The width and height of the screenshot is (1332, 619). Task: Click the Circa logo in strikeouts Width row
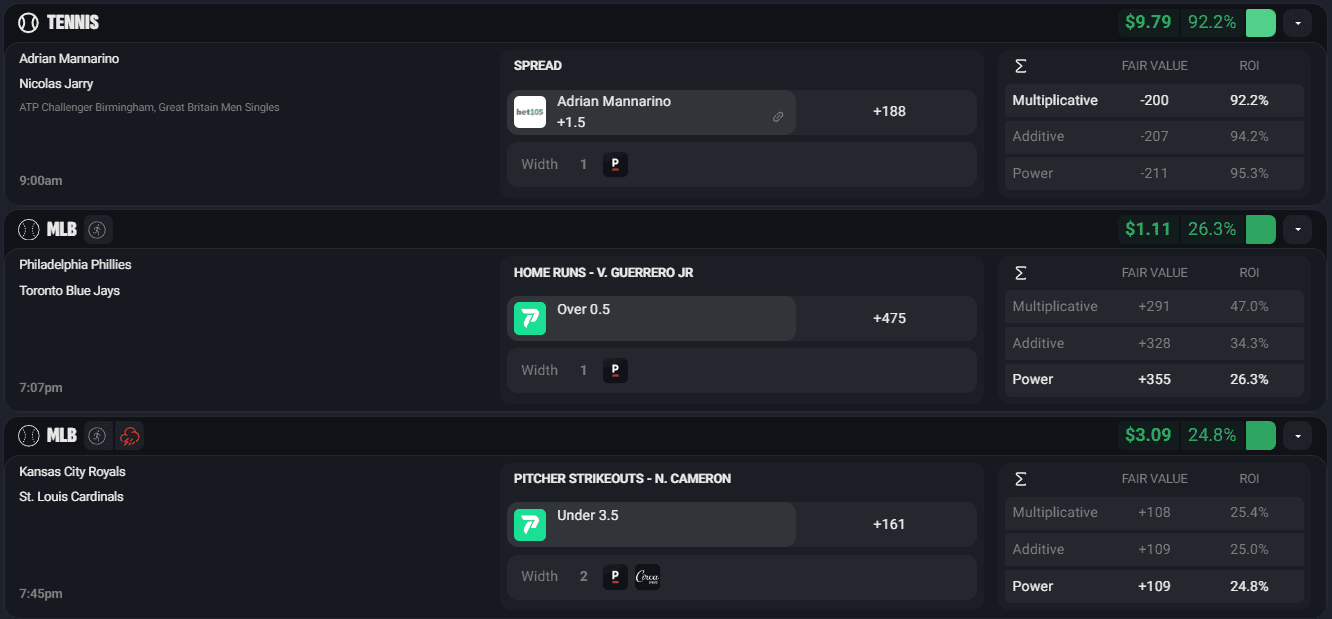point(647,576)
